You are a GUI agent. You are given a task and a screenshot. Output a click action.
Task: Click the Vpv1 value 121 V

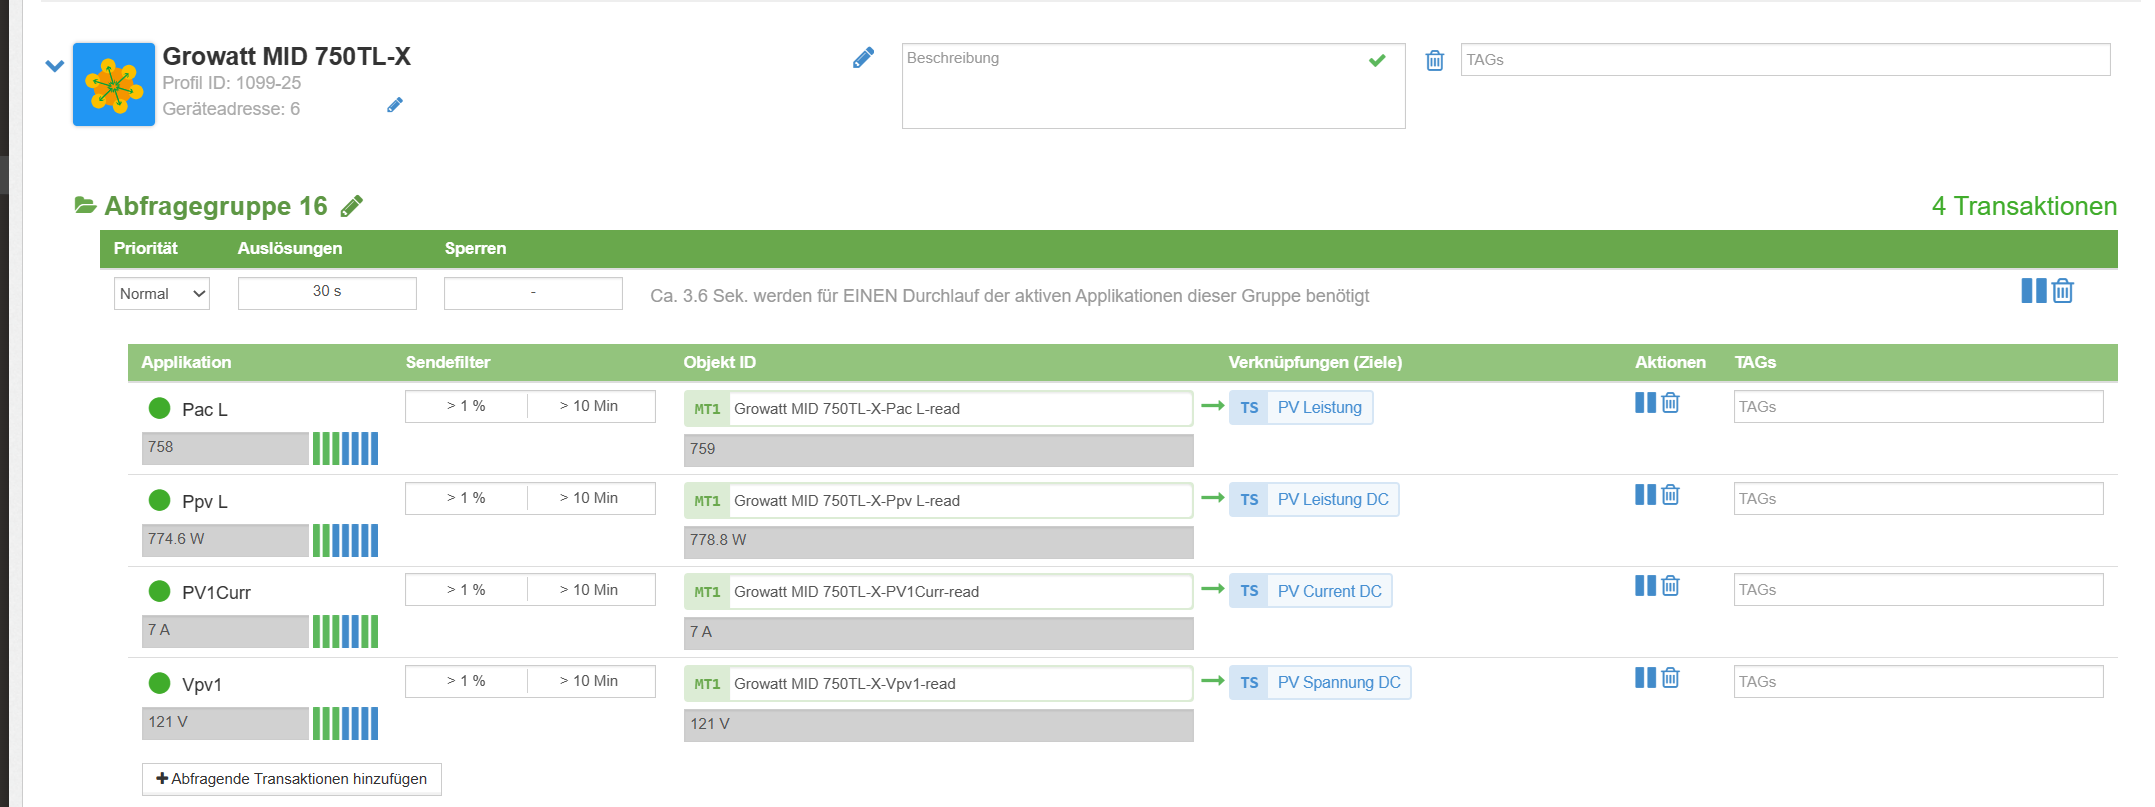click(225, 723)
